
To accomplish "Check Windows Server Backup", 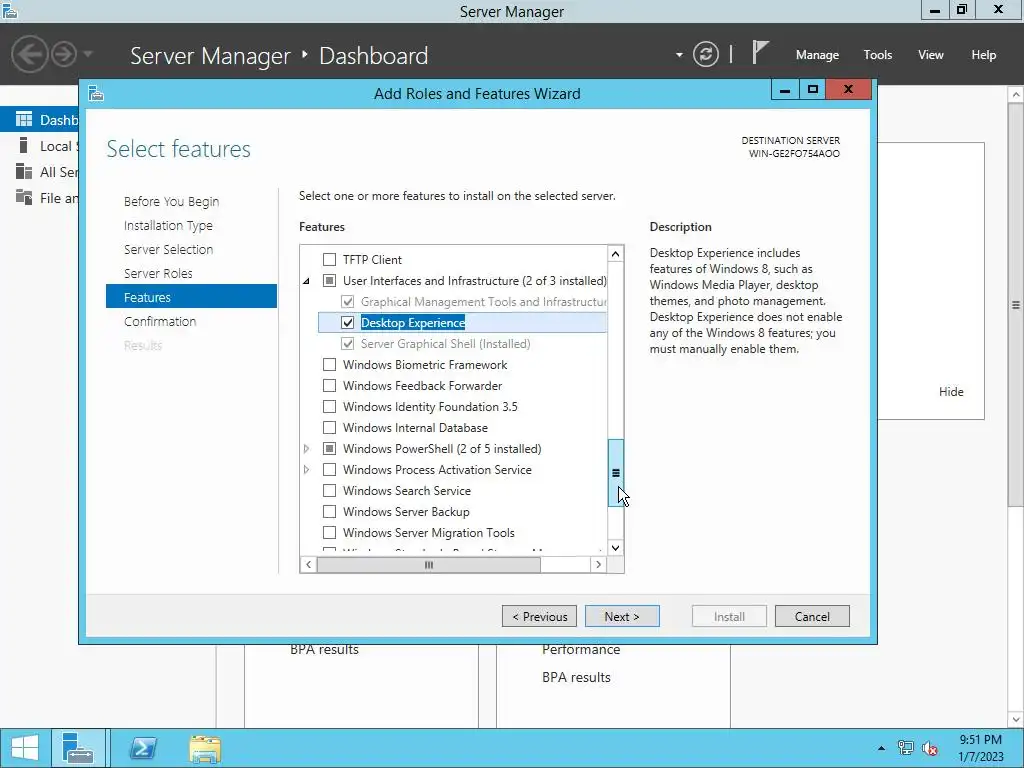I will (330, 511).
